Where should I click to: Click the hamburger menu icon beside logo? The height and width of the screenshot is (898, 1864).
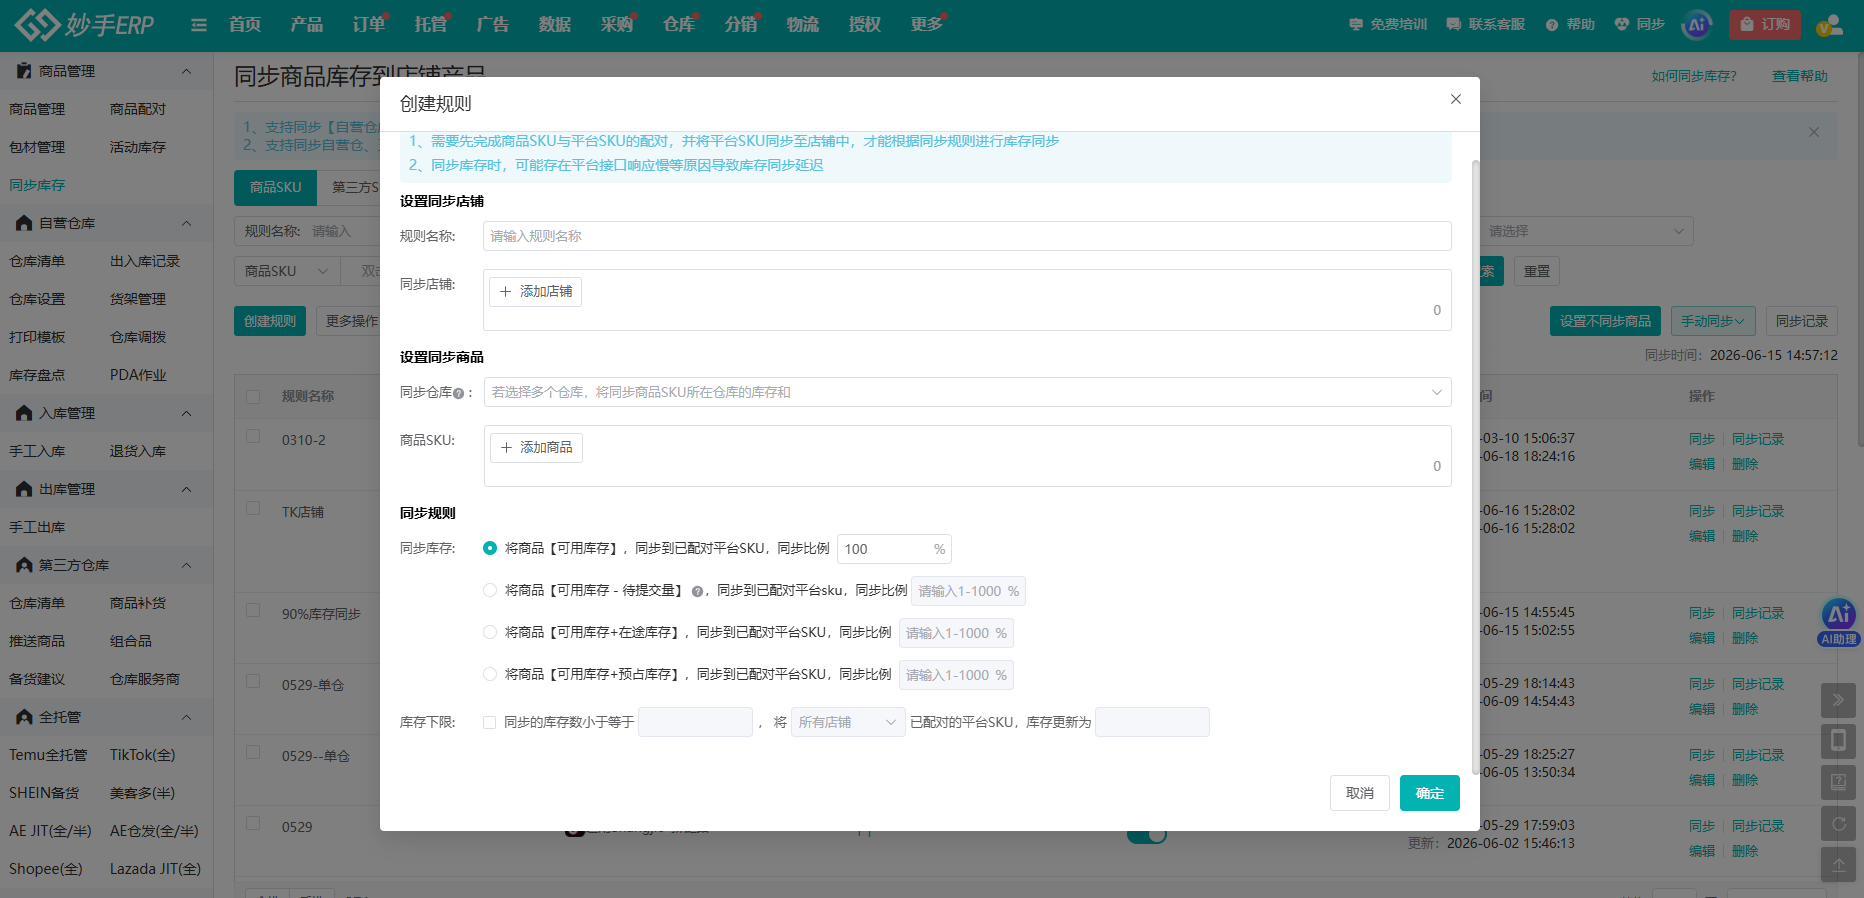pos(199,25)
